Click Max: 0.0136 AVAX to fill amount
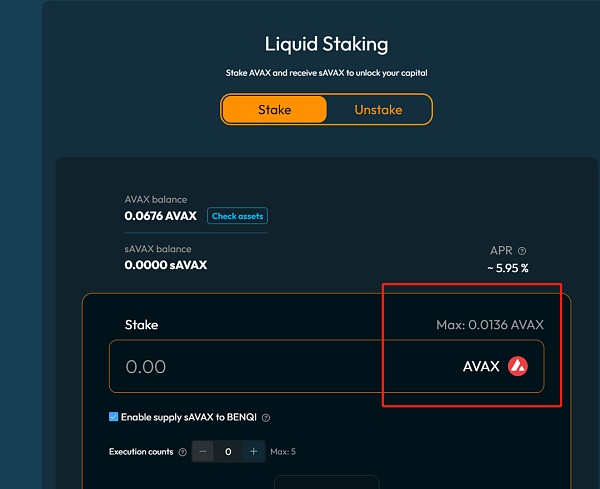 pyautogui.click(x=492, y=325)
